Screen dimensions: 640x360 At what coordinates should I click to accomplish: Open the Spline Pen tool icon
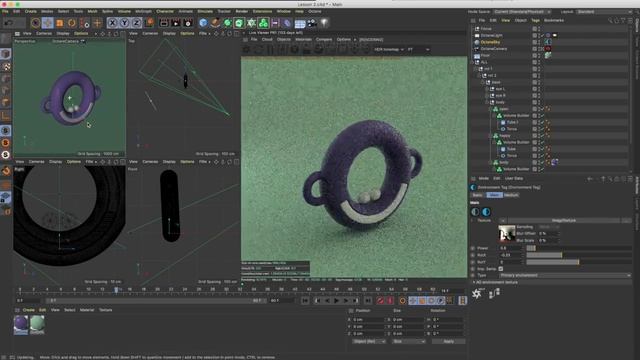[x=216, y=23]
